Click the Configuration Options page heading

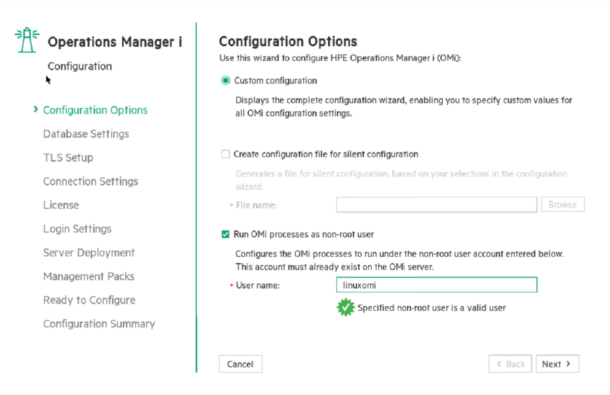(x=288, y=41)
